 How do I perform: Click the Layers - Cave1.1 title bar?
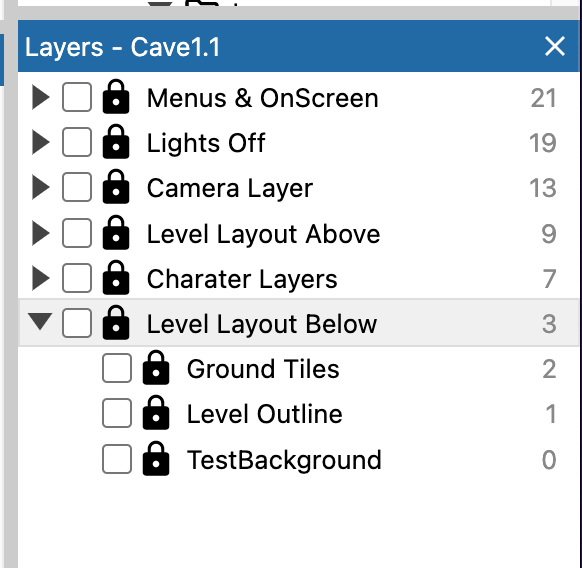tap(298, 46)
